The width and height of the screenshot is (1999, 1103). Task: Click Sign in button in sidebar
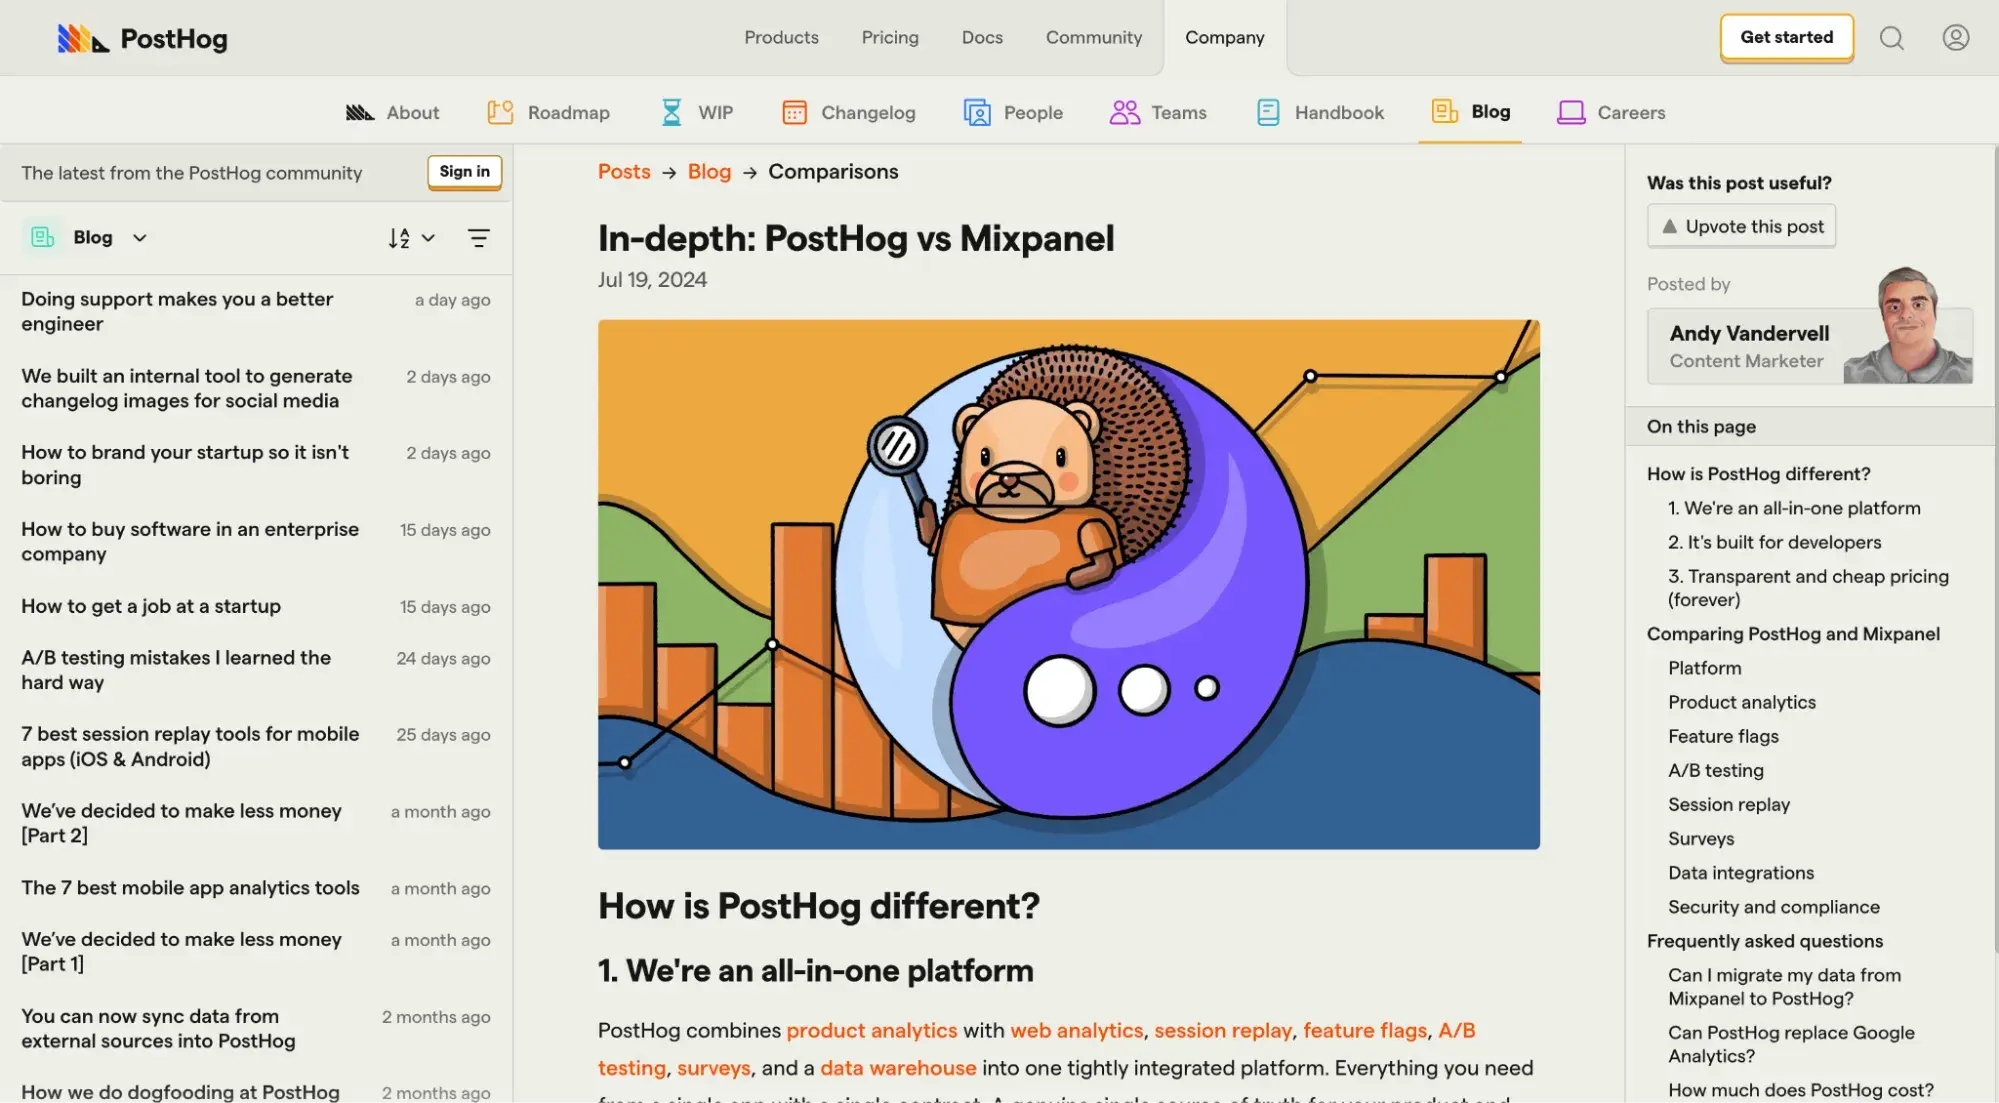click(x=464, y=171)
